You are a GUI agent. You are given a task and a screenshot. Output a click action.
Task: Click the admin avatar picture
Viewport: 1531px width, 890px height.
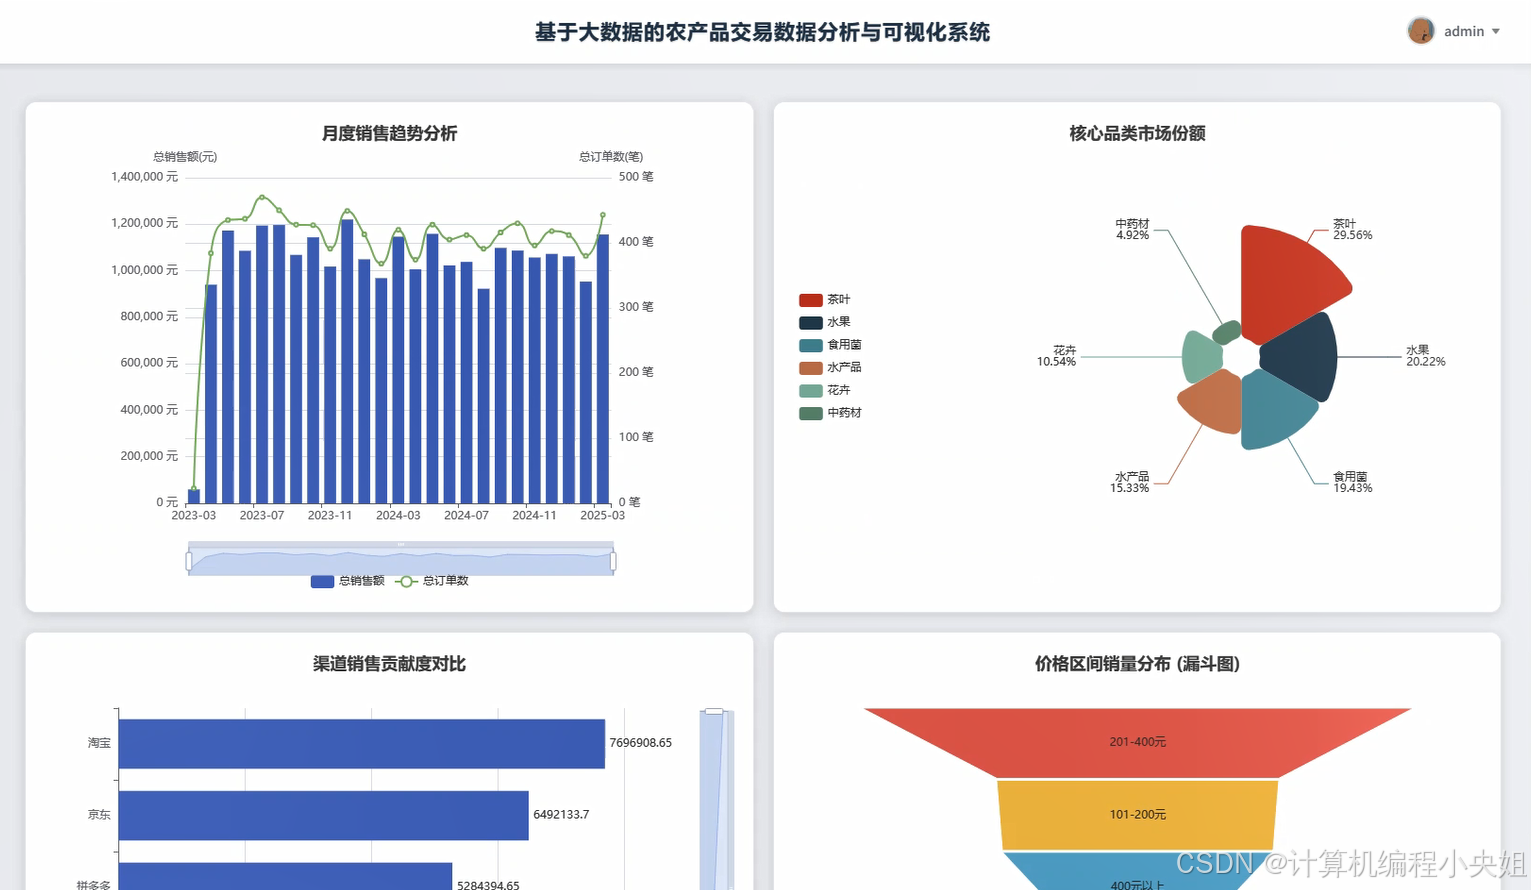[x=1421, y=32]
